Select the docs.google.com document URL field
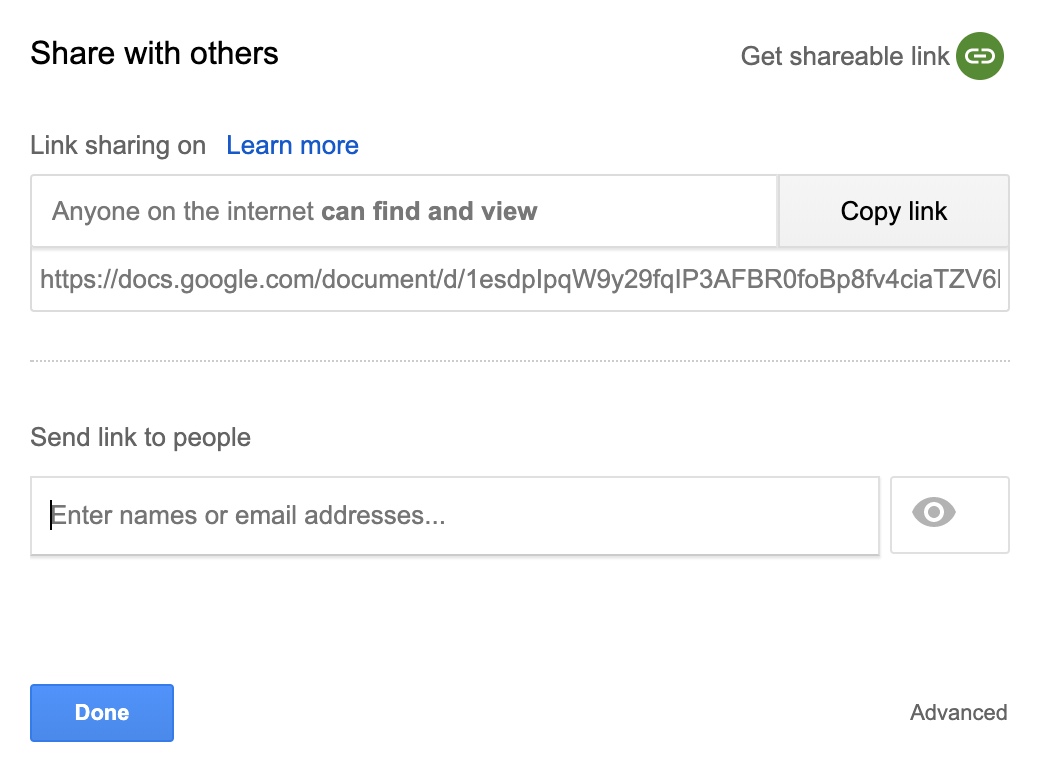 520,279
